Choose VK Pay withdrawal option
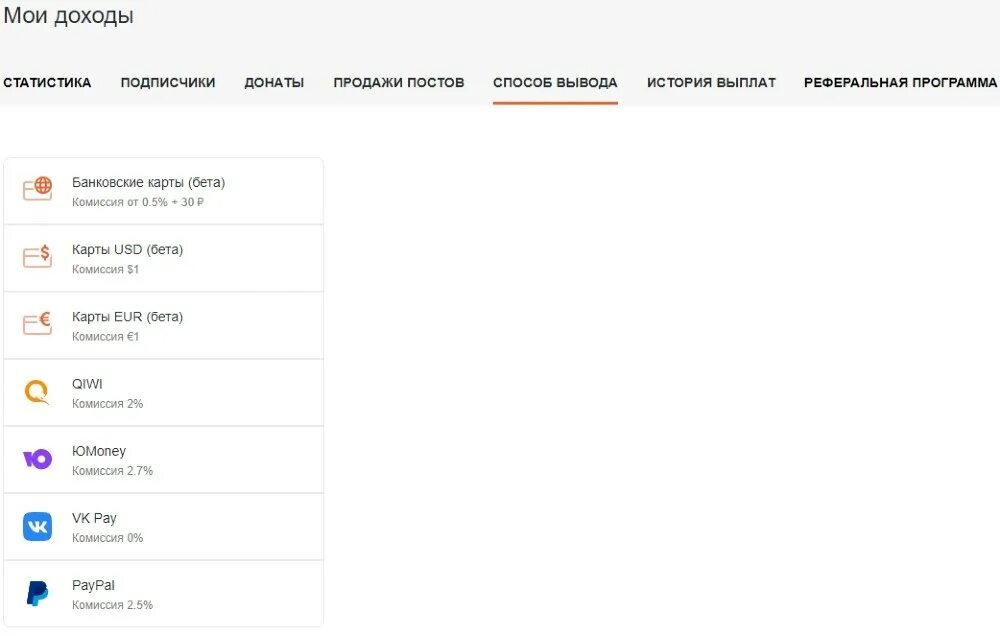Viewport: 1000px width, 636px height. pyautogui.click(x=164, y=526)
